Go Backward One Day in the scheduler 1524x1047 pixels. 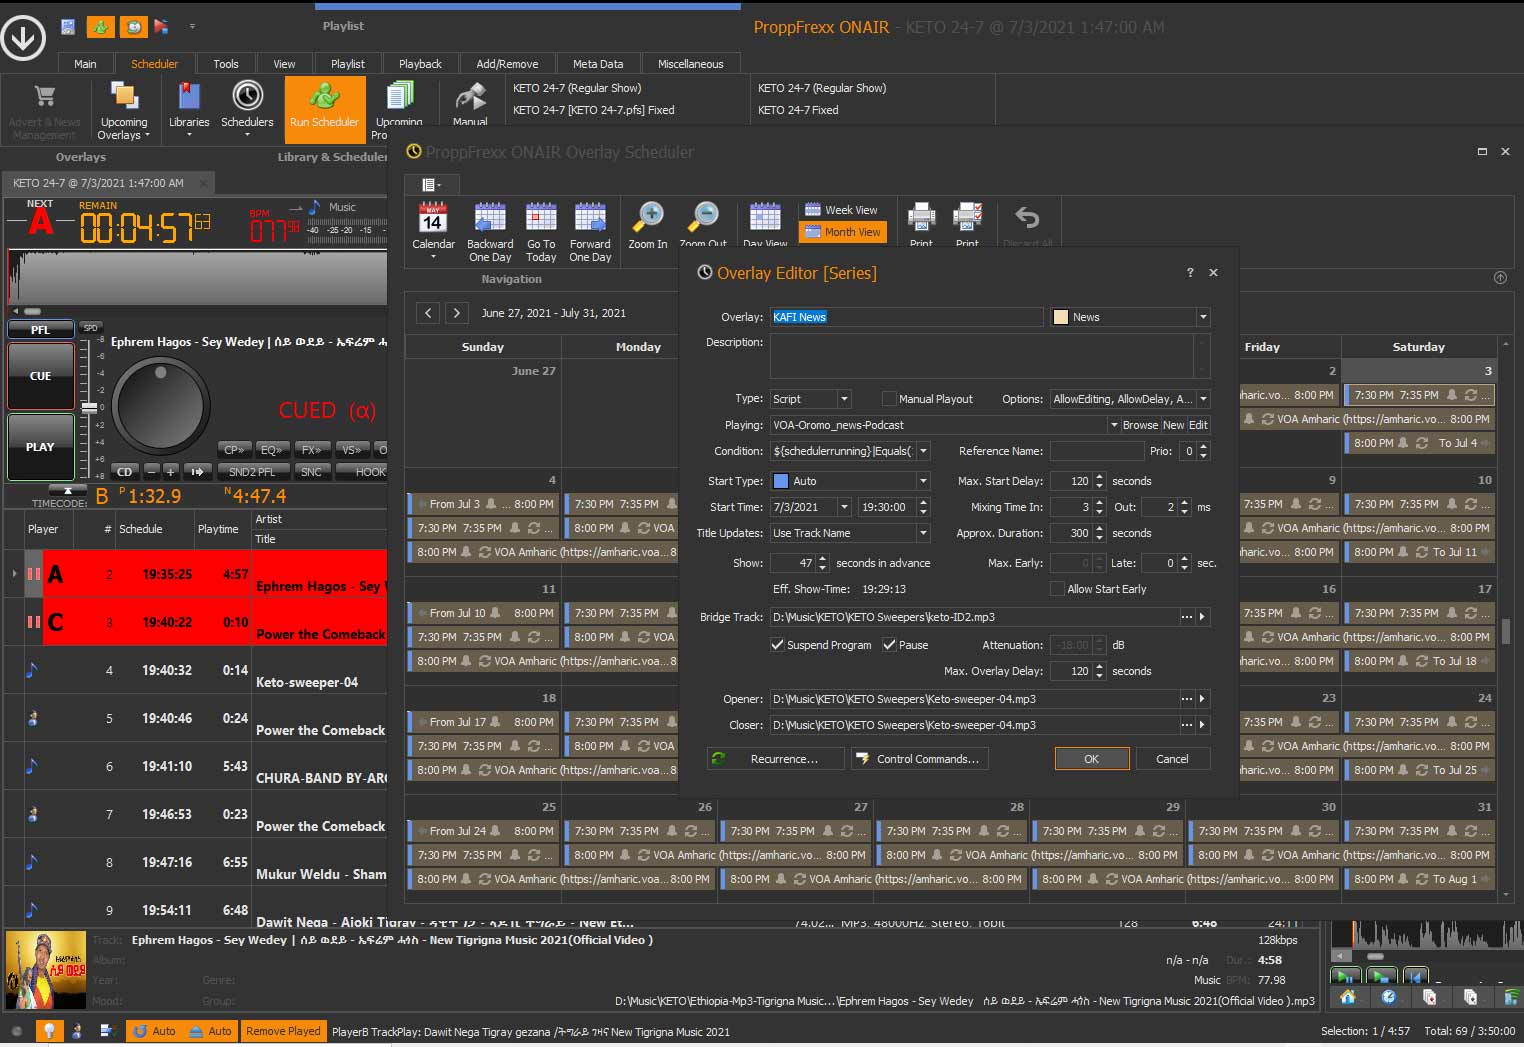(490, 230)
